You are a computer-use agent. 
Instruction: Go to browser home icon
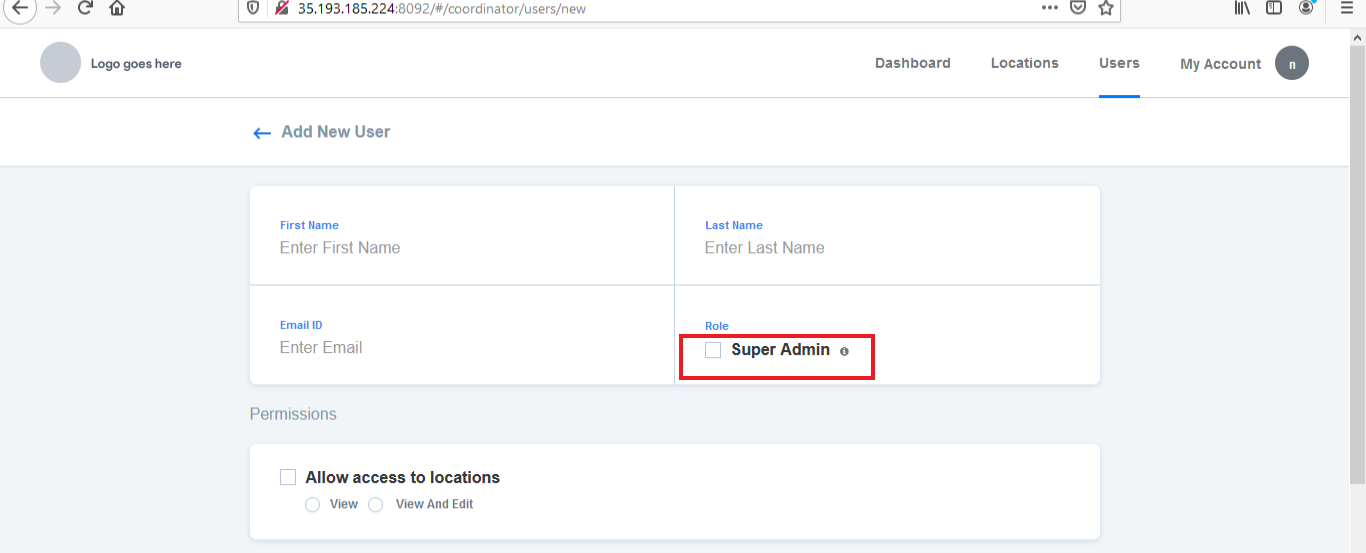[x=117, y=8]
